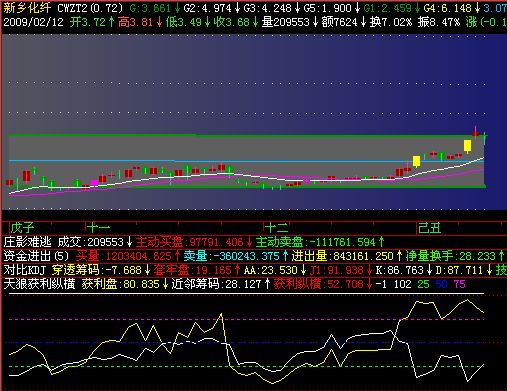This screenshot has height=391, width=507.
Task: Select the 资金进出 (5) indicator label
Action: pyautogui.click(x=36, y=256)
